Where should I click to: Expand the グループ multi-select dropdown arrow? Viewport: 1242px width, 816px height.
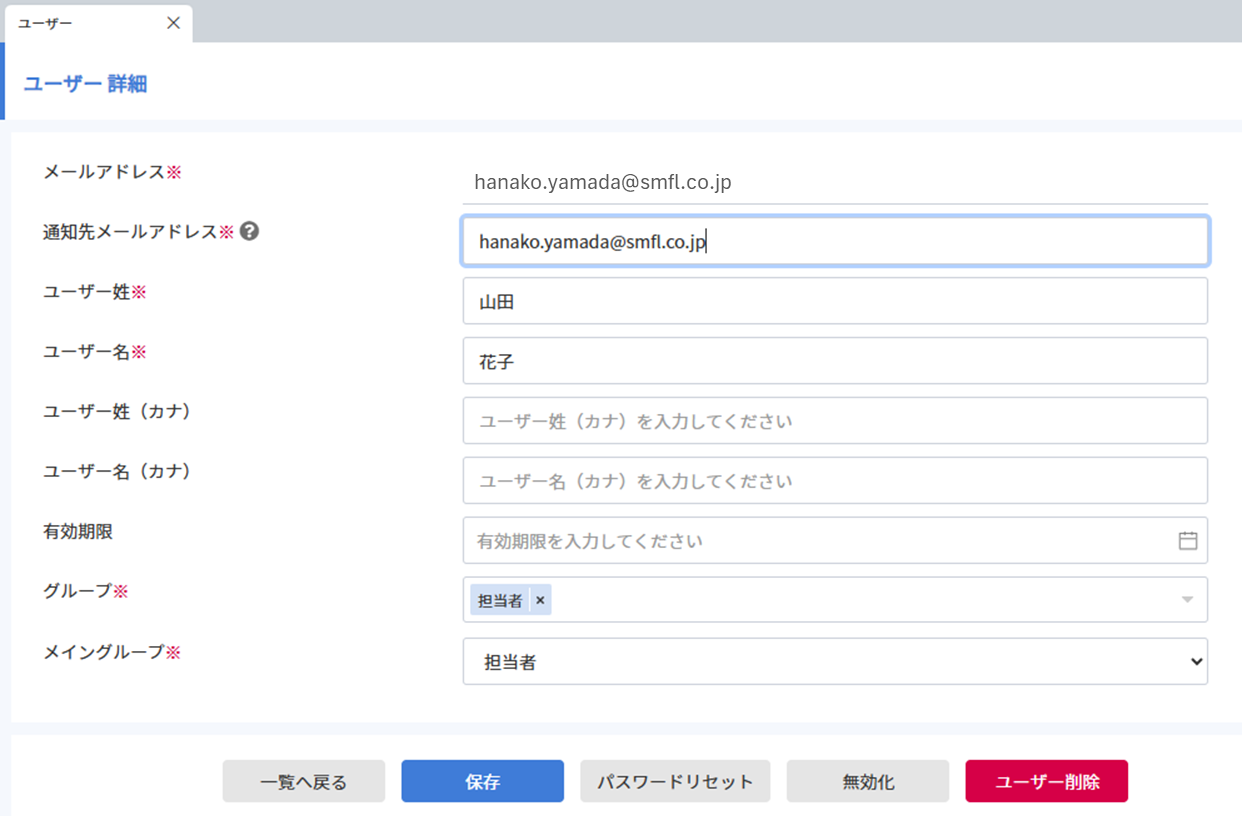pyautogui.click(x=1187, y=600)
